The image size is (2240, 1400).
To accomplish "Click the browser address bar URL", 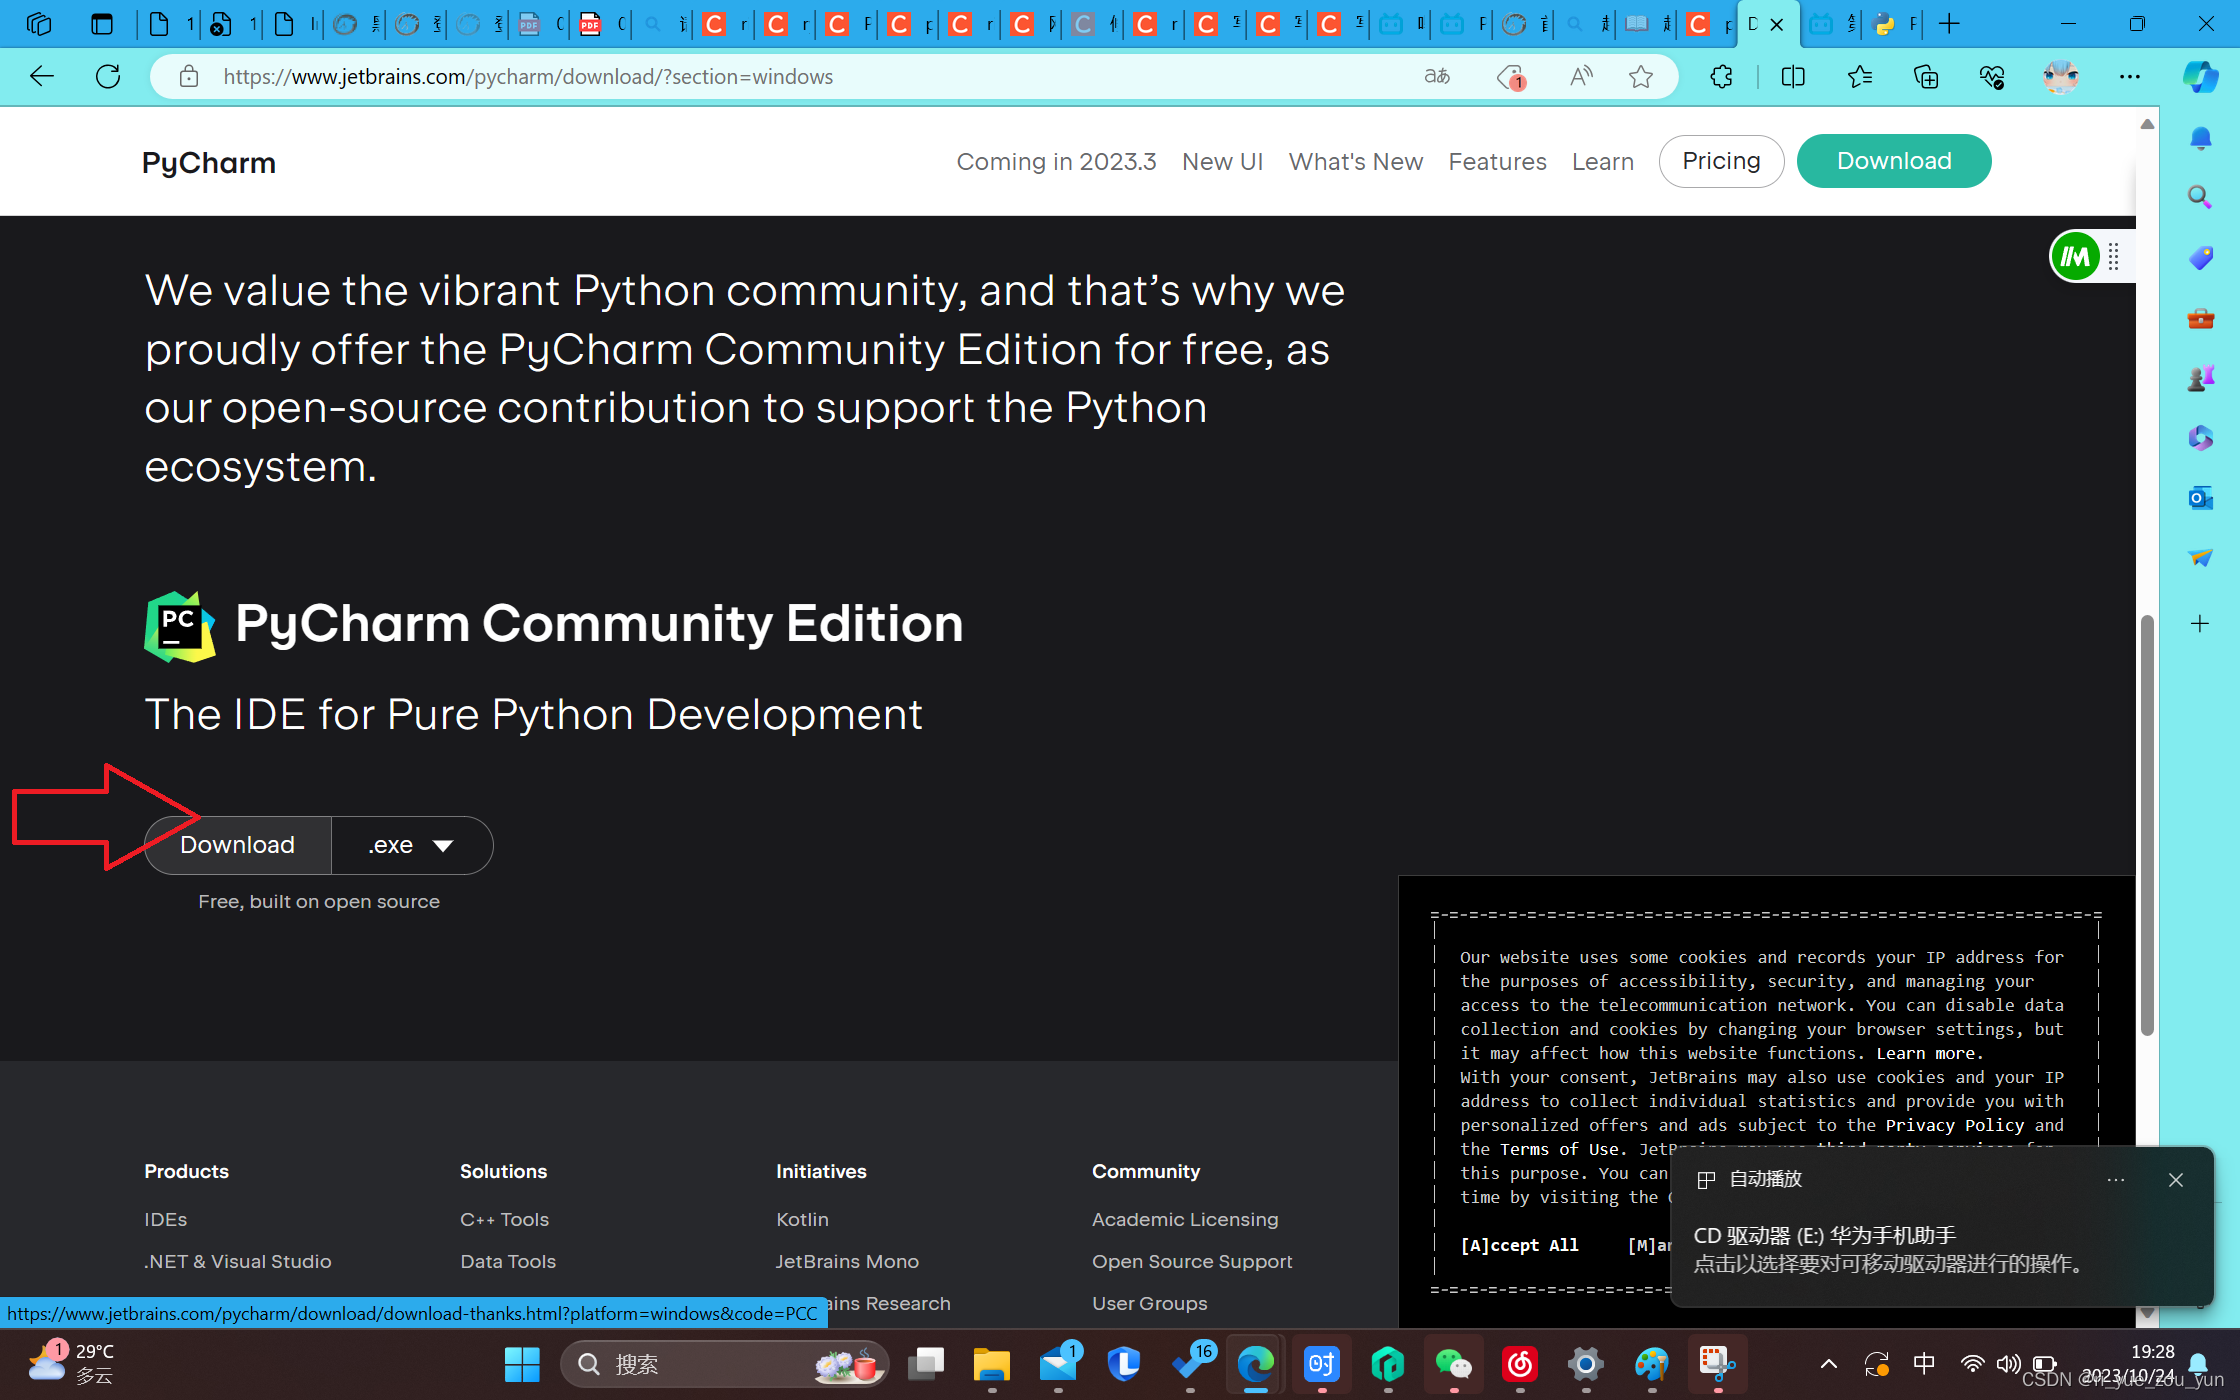I will click(528, 76).
